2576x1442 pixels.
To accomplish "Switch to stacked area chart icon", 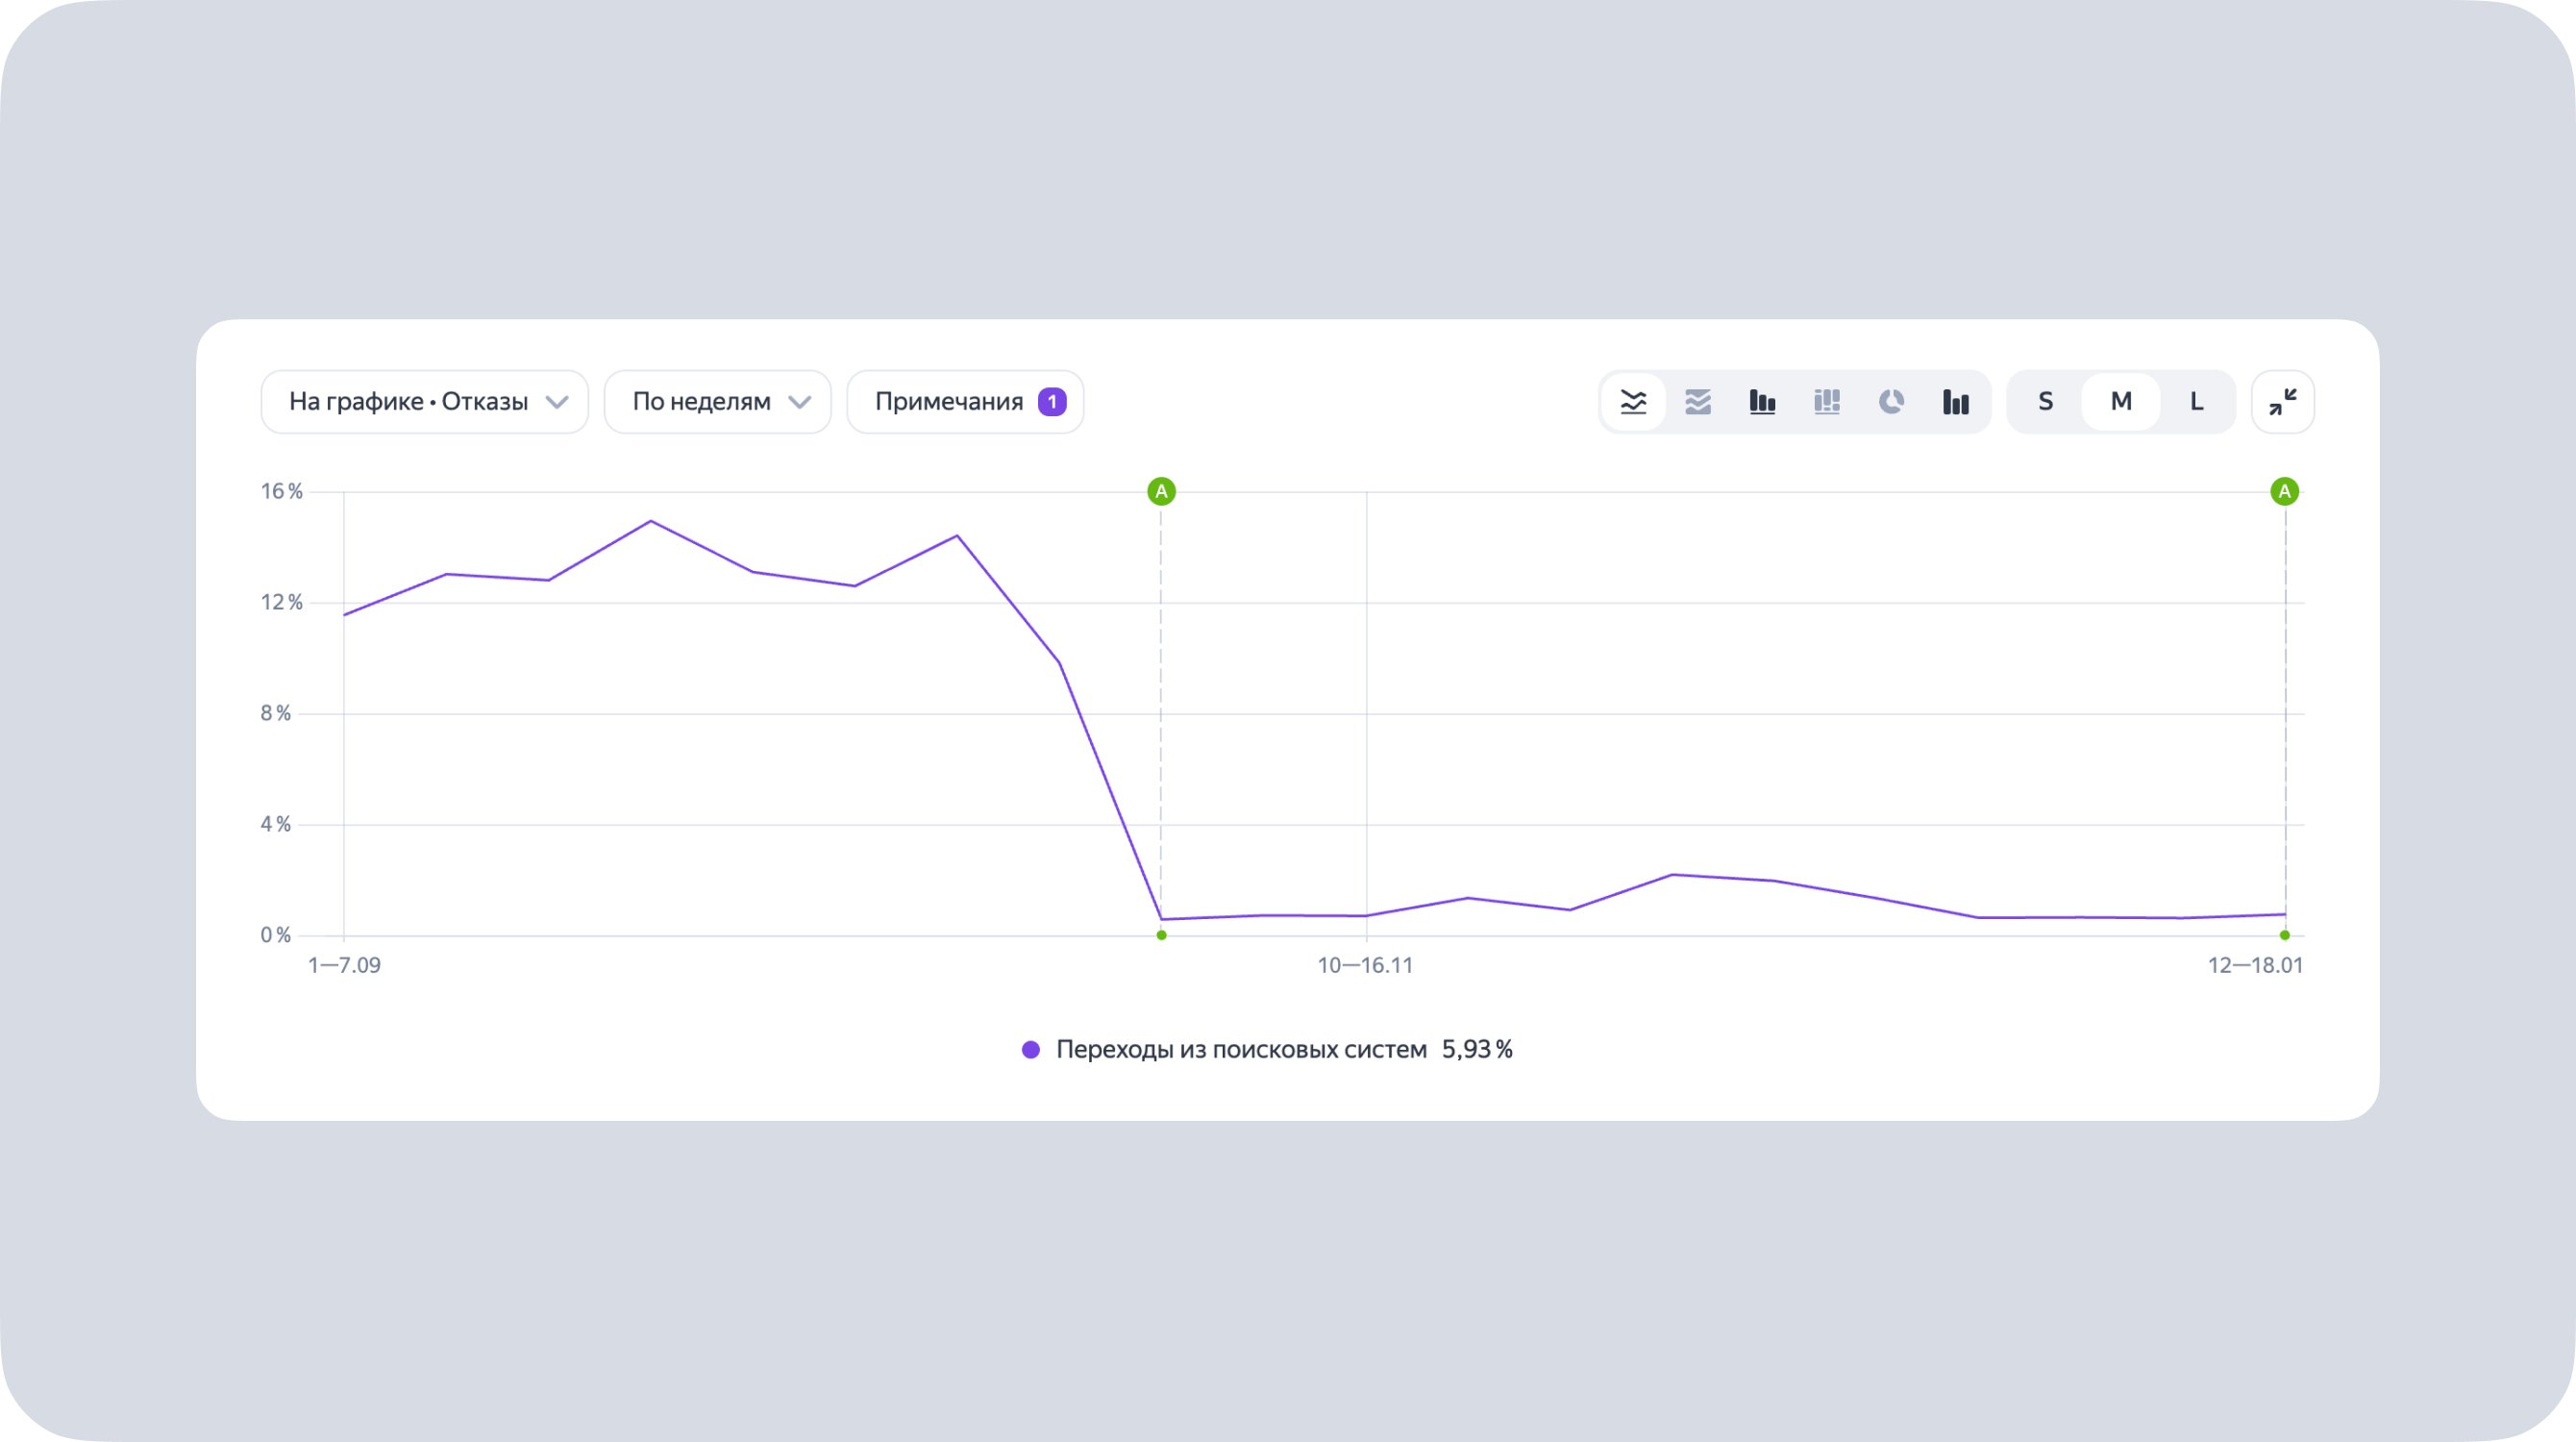I will coord(1698,402).
